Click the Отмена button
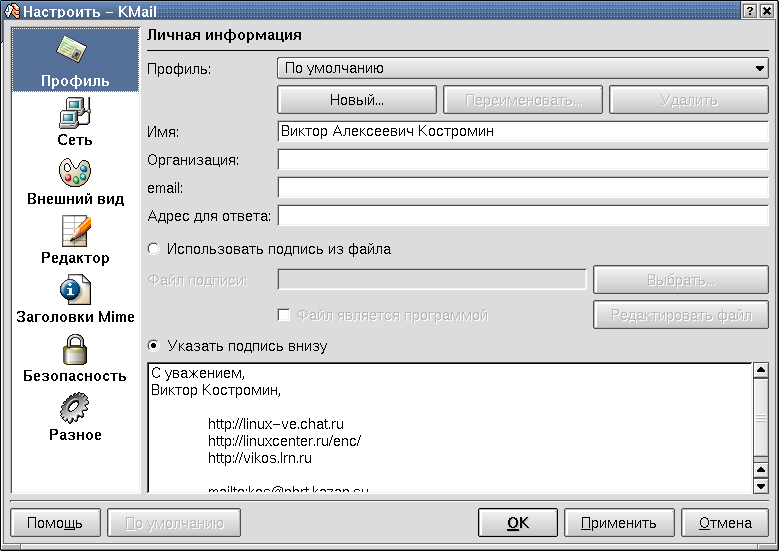 click(725, 523)
